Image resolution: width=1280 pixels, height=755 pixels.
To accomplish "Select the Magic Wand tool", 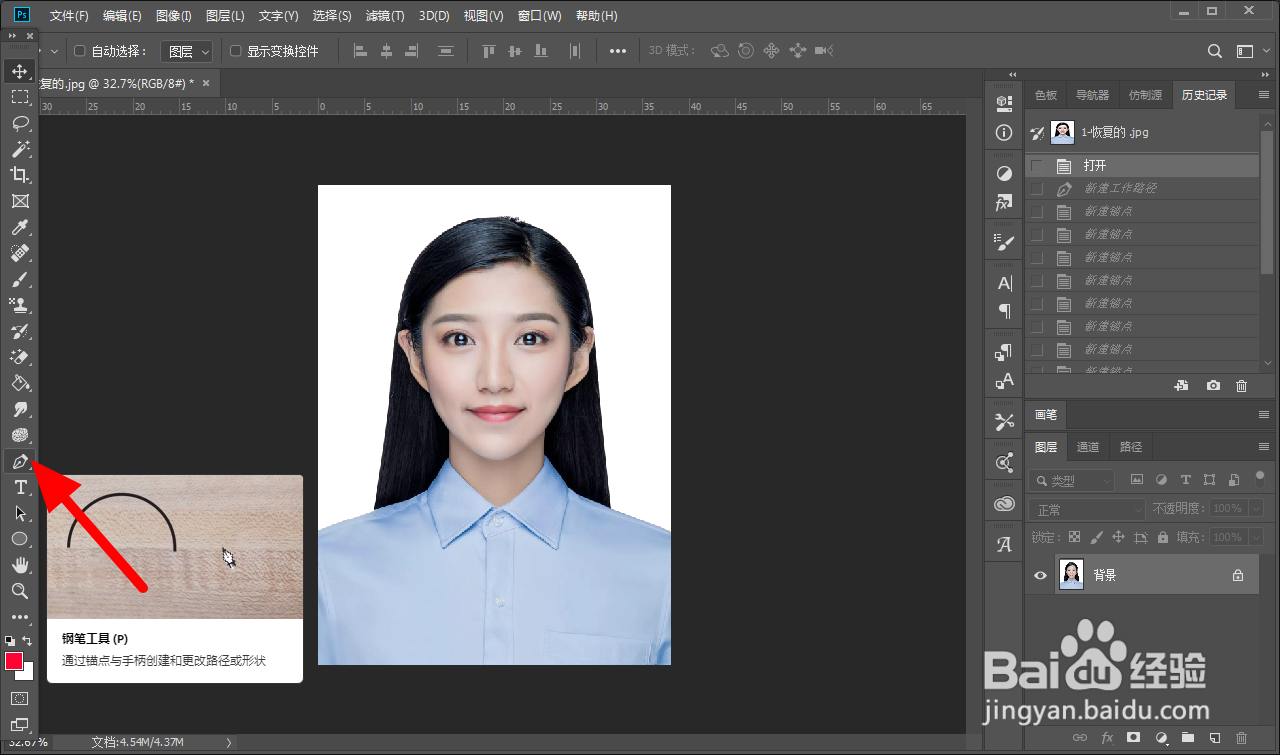I will (x=19, y=149).
